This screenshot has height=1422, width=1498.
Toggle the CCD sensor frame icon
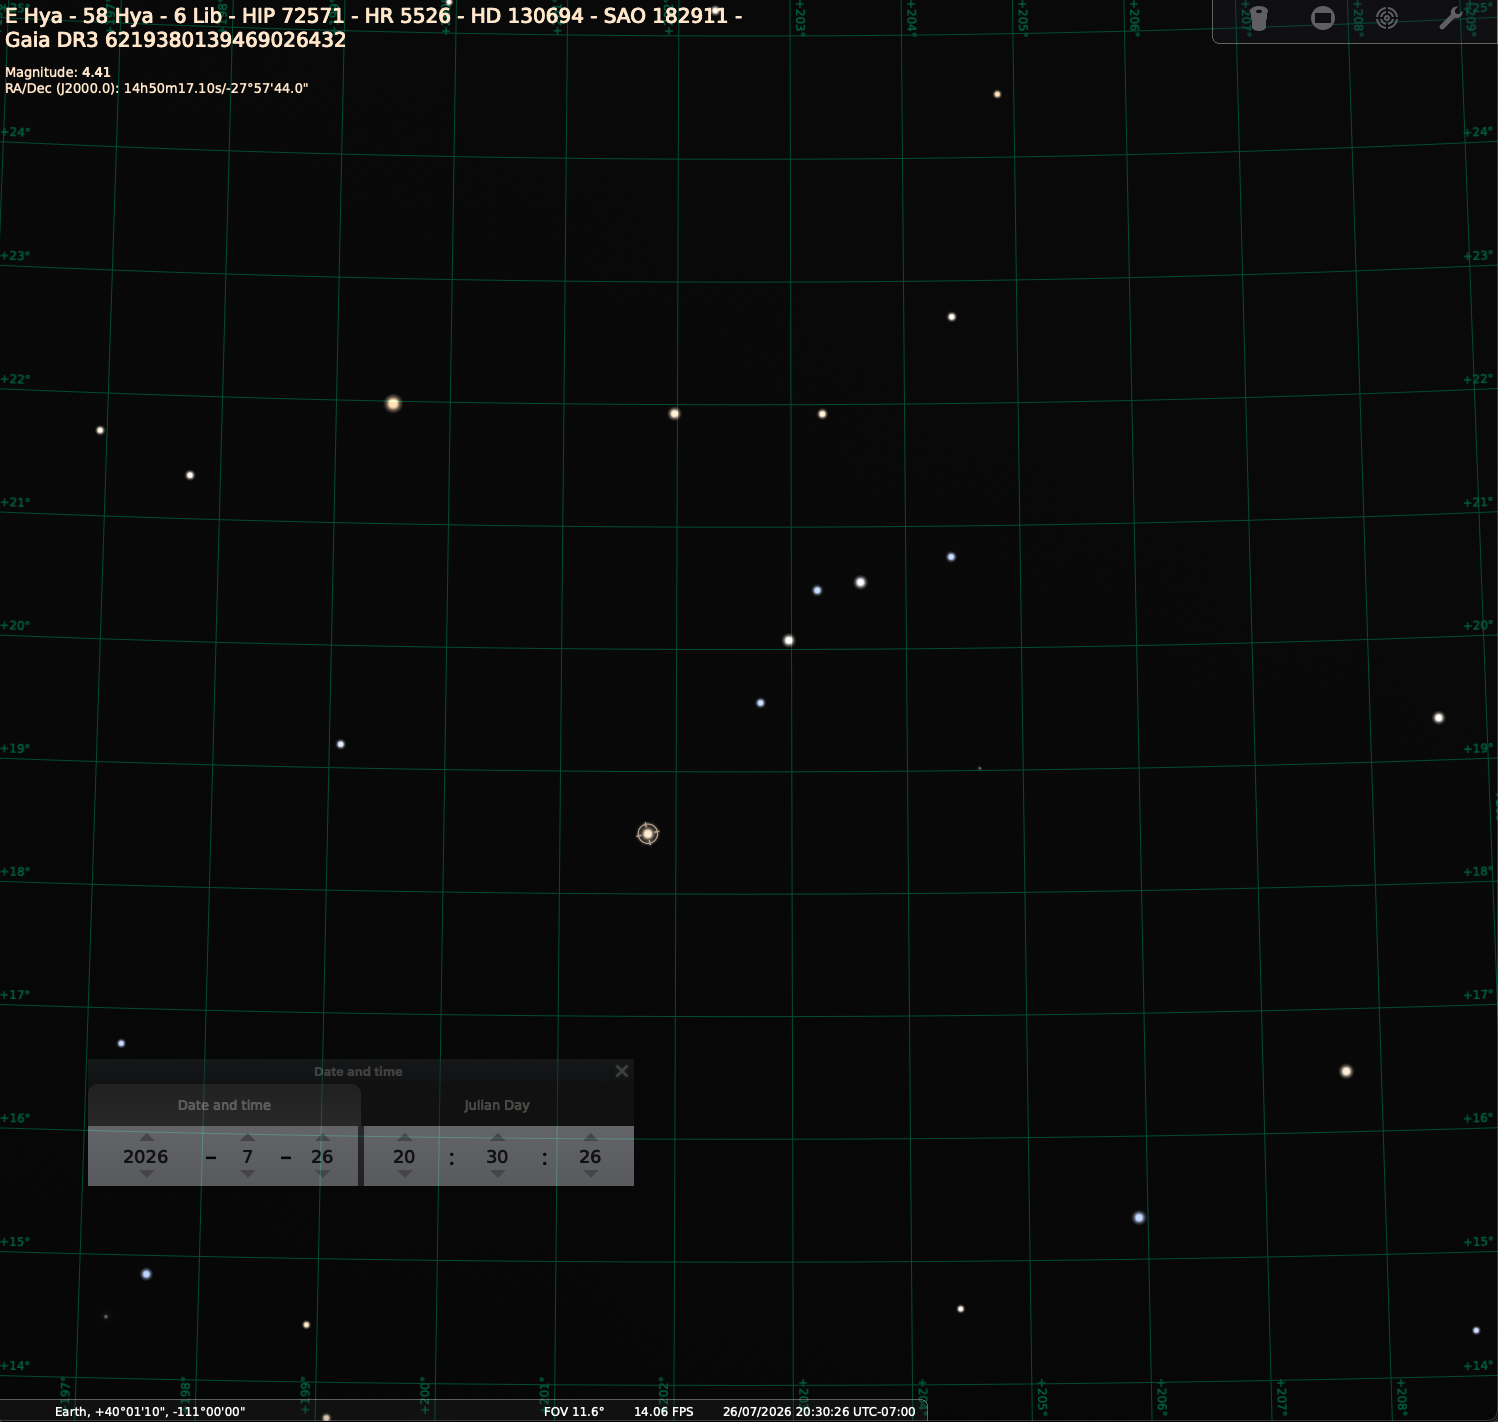(1323, 18)
